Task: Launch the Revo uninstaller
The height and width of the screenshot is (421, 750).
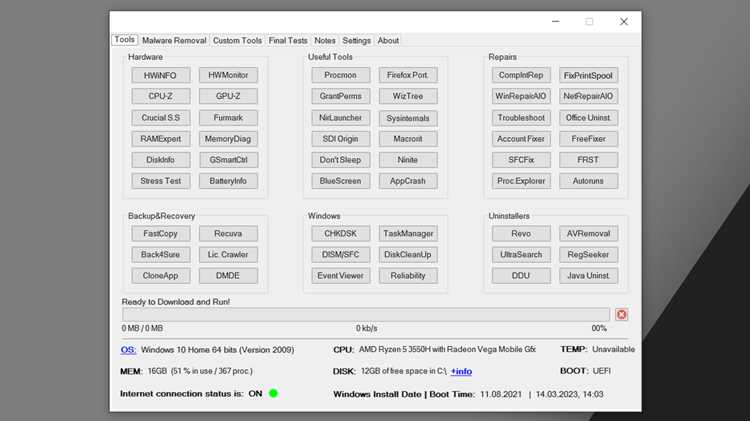Action: click(521, 233)
